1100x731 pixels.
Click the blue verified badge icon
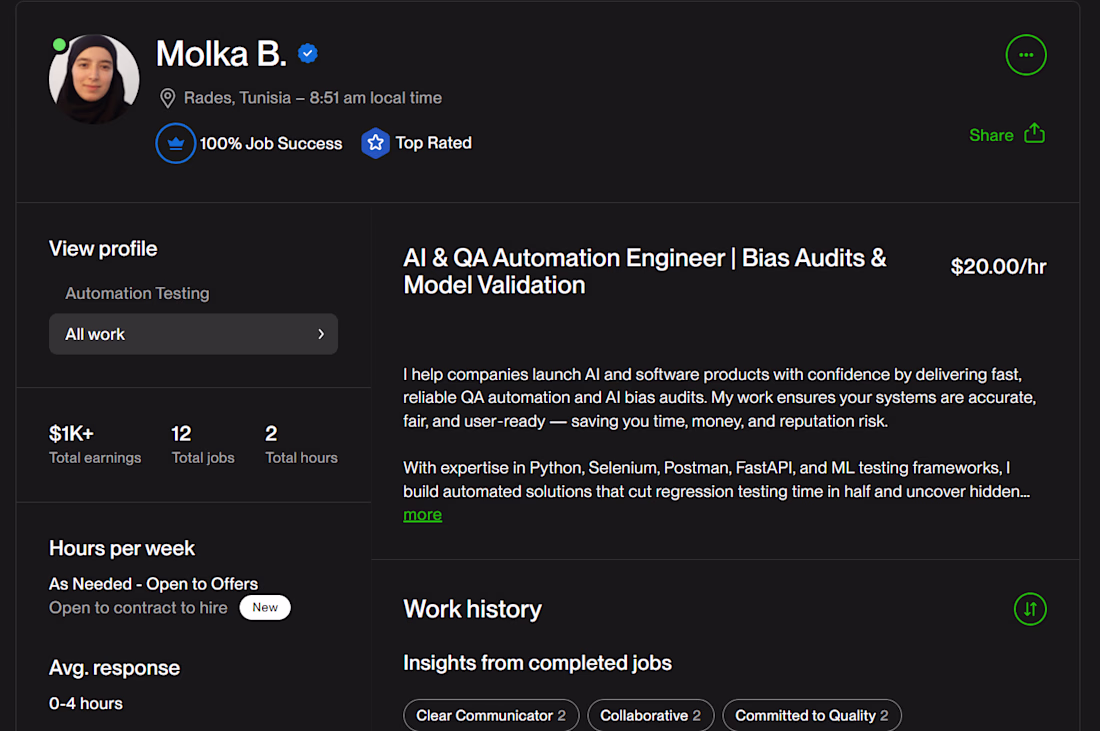[308, 54]
